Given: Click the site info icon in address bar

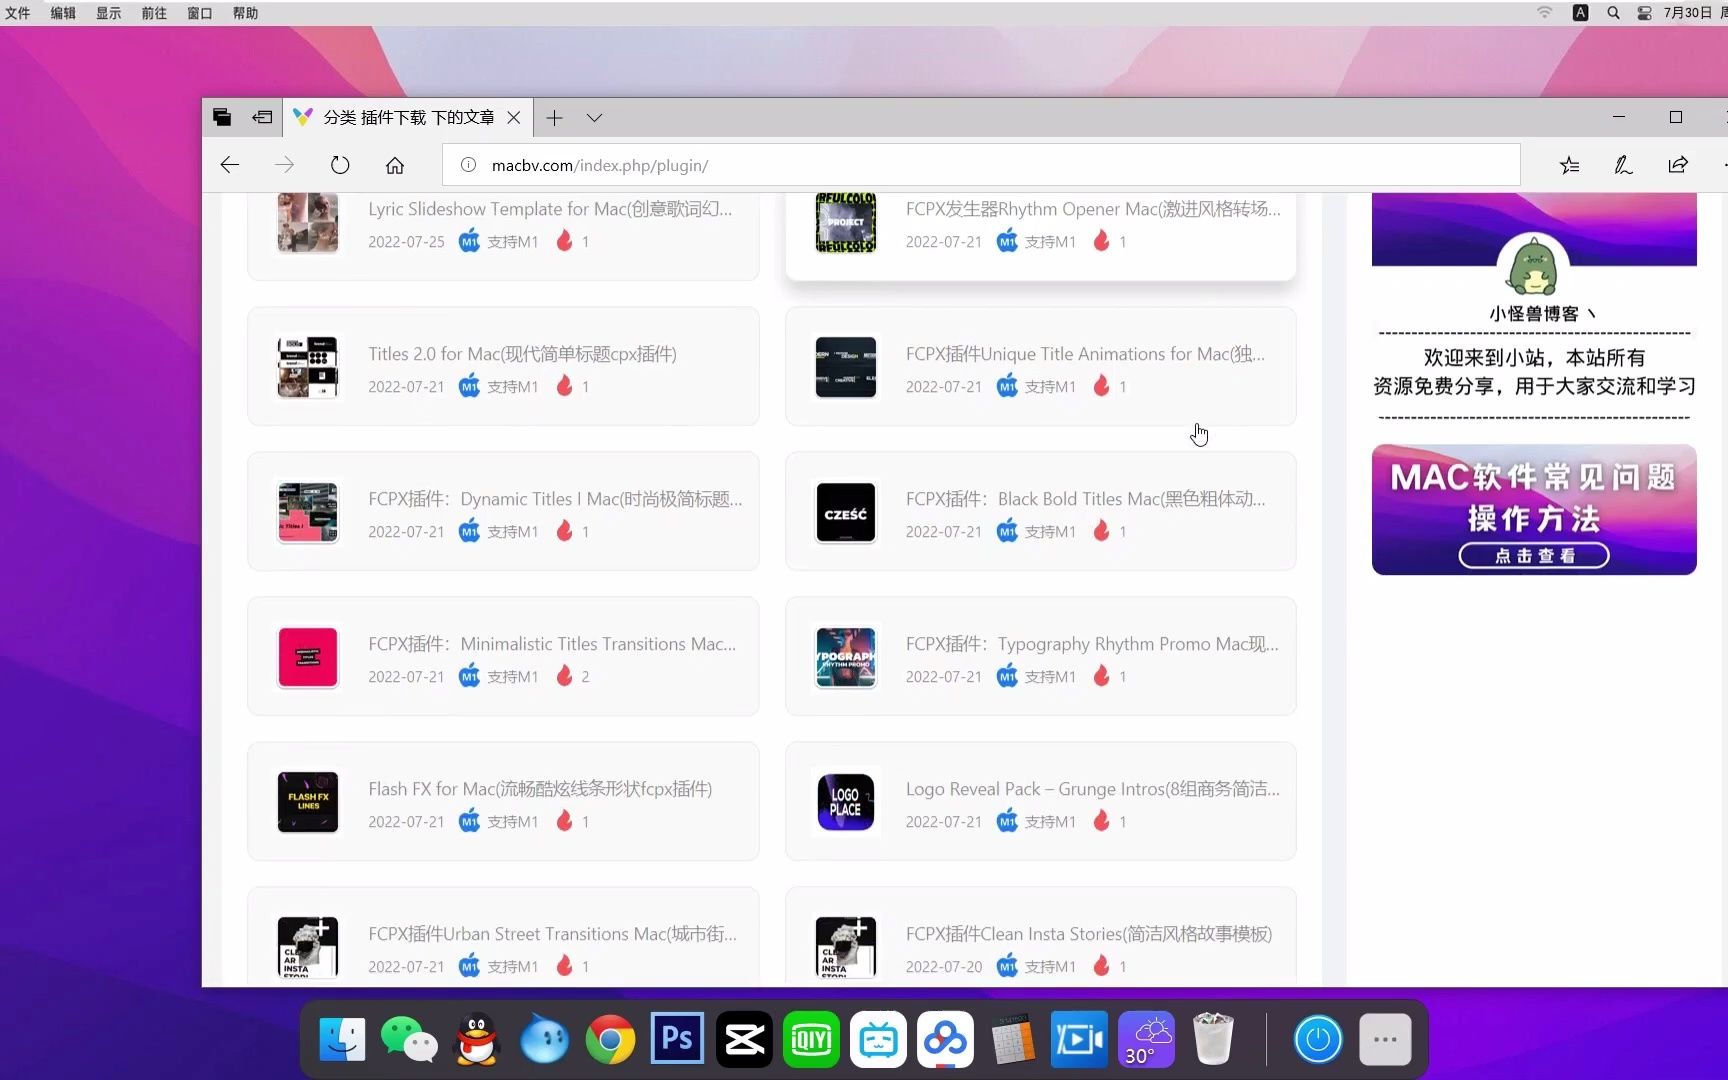Looking at the screenshot, I should (468, 165).
